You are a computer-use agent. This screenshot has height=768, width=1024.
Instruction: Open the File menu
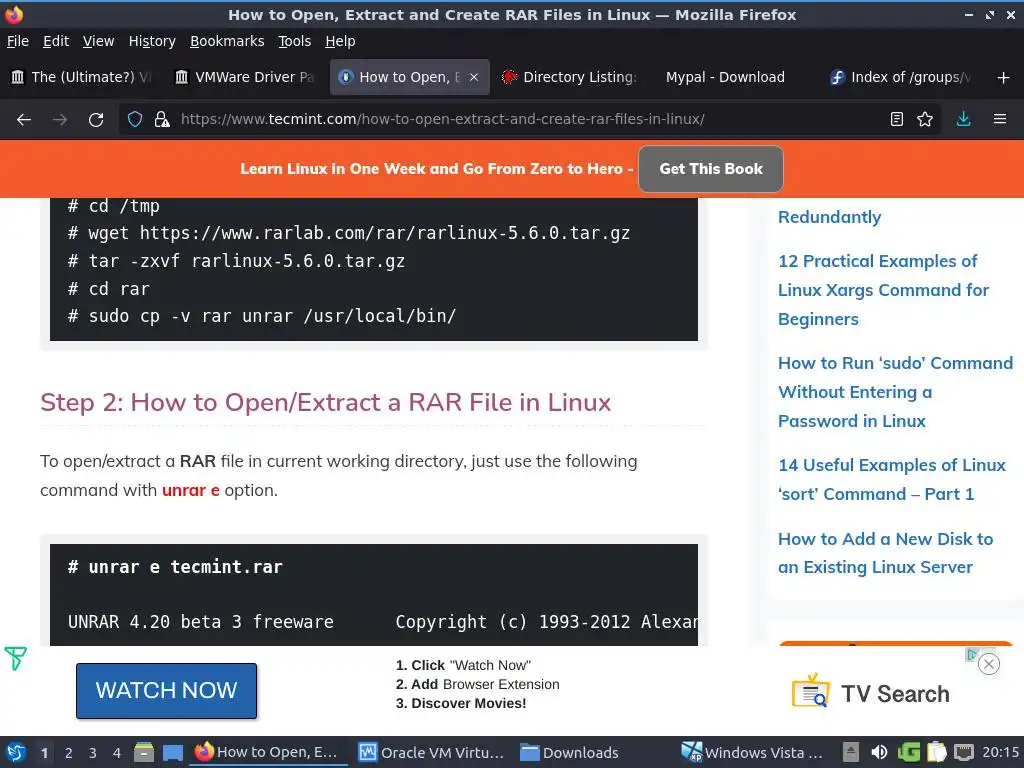point(18,41)
